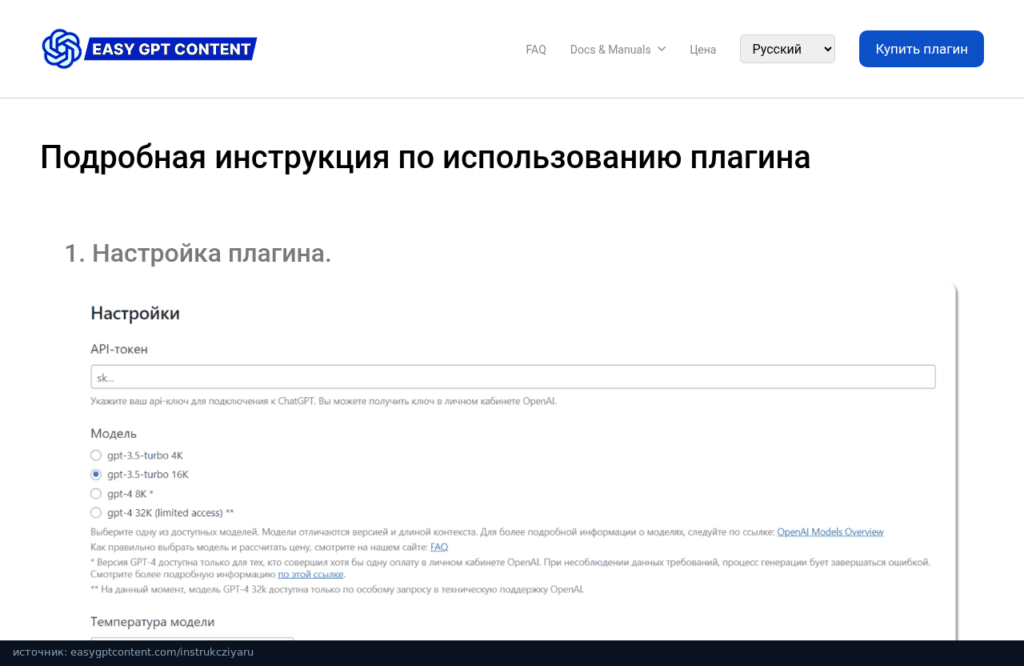The image size is (1024, 666).
Task: Click the '1. Настройка плагина.' heading
Action: coord(198,253)
